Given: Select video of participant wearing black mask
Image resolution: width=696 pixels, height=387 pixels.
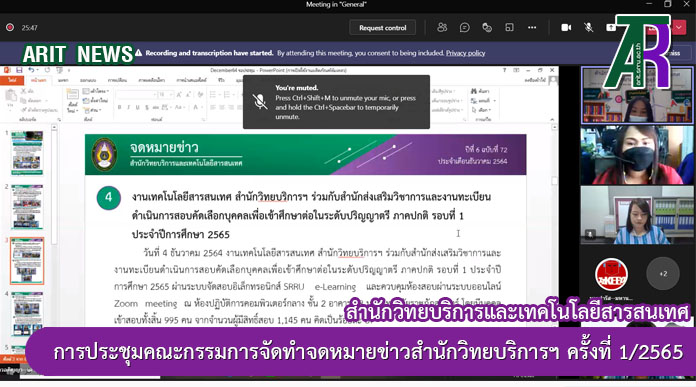Looking at the screenshot, I should tap(637, 155).
